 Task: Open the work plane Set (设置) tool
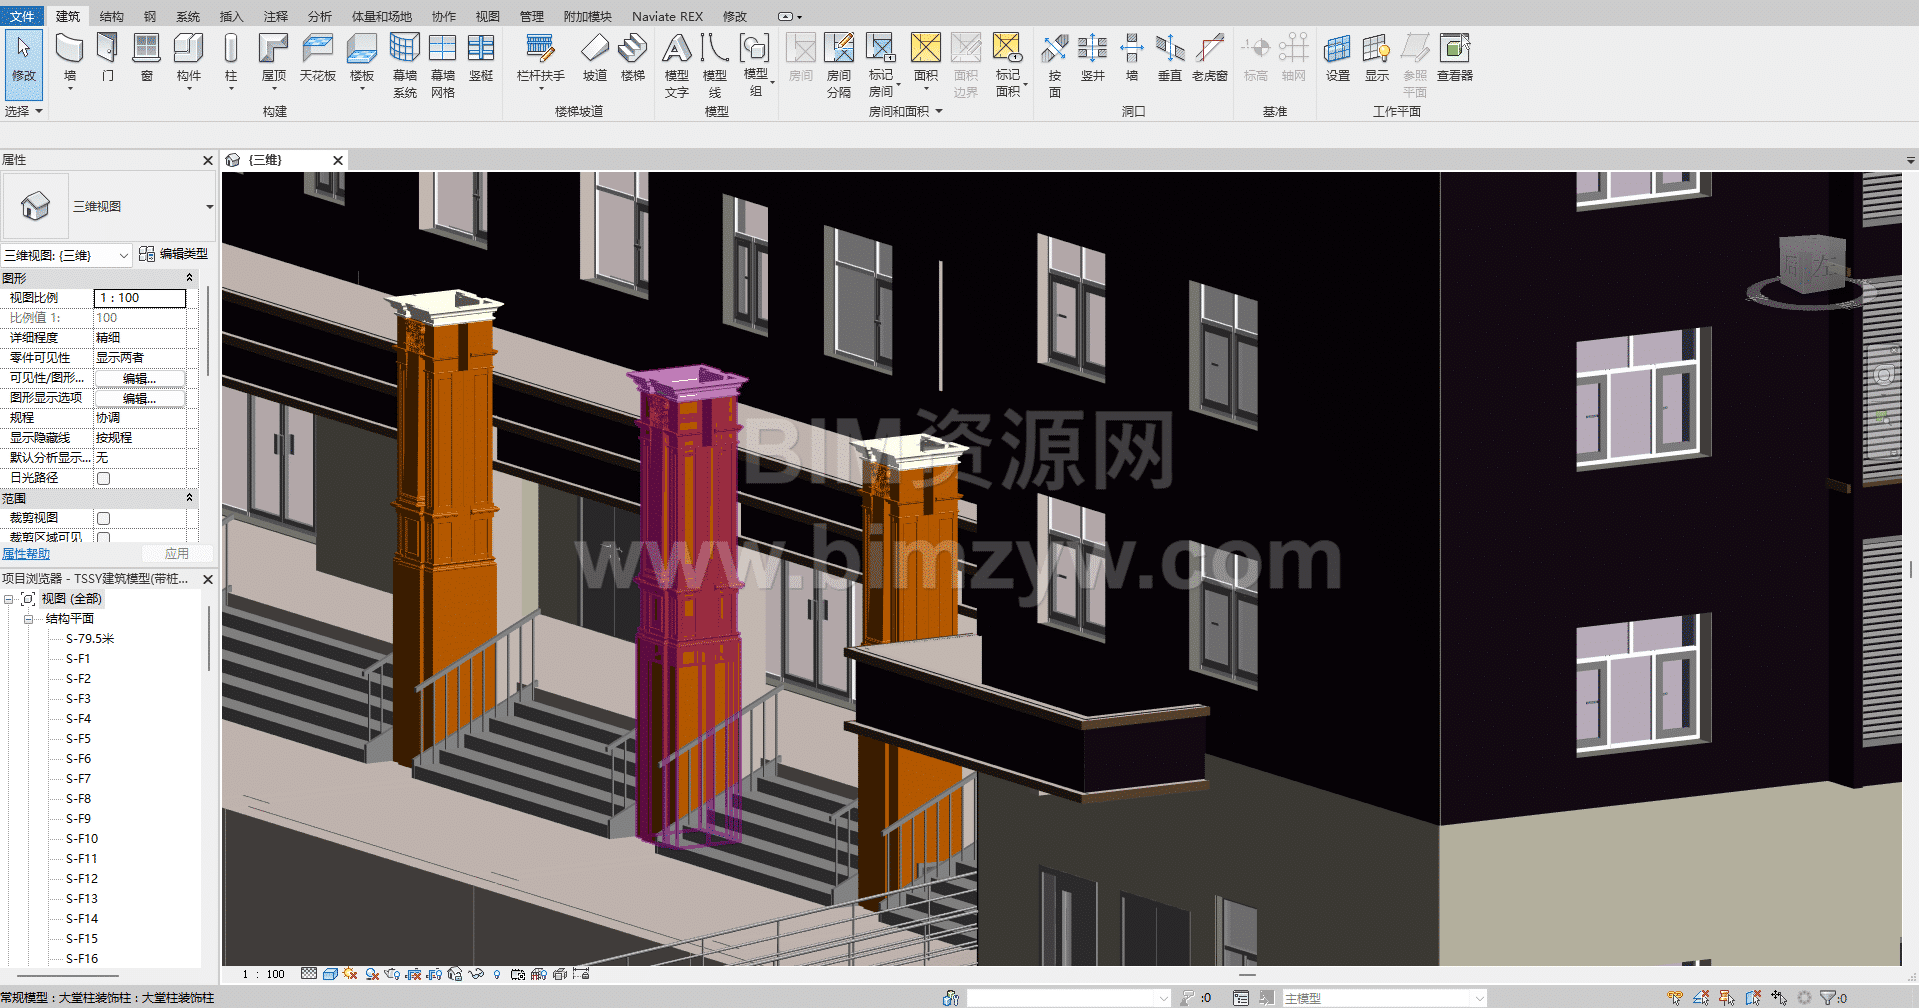[x=1338, y=58]
